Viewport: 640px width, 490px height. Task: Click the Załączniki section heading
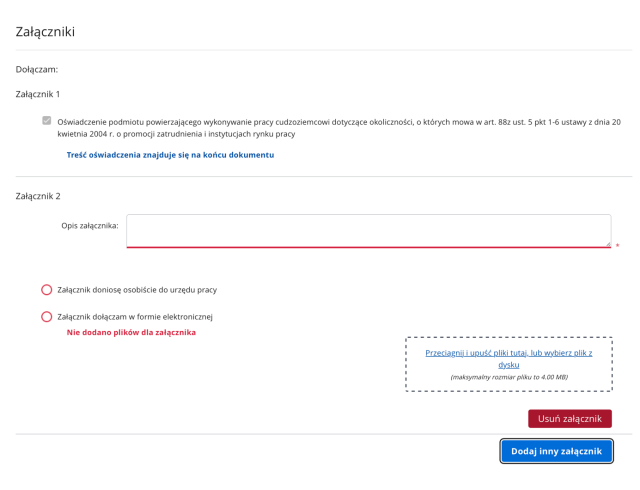(46, 32)
